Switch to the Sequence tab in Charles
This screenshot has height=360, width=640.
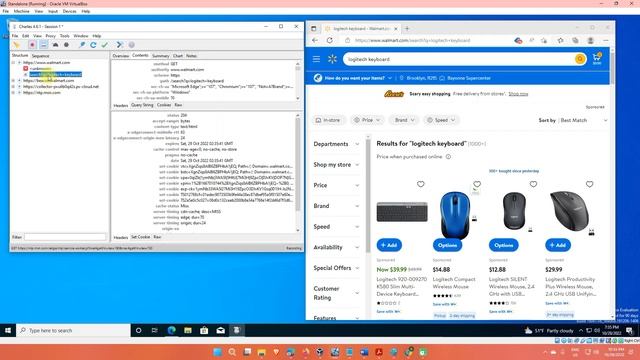click(40, 56)
